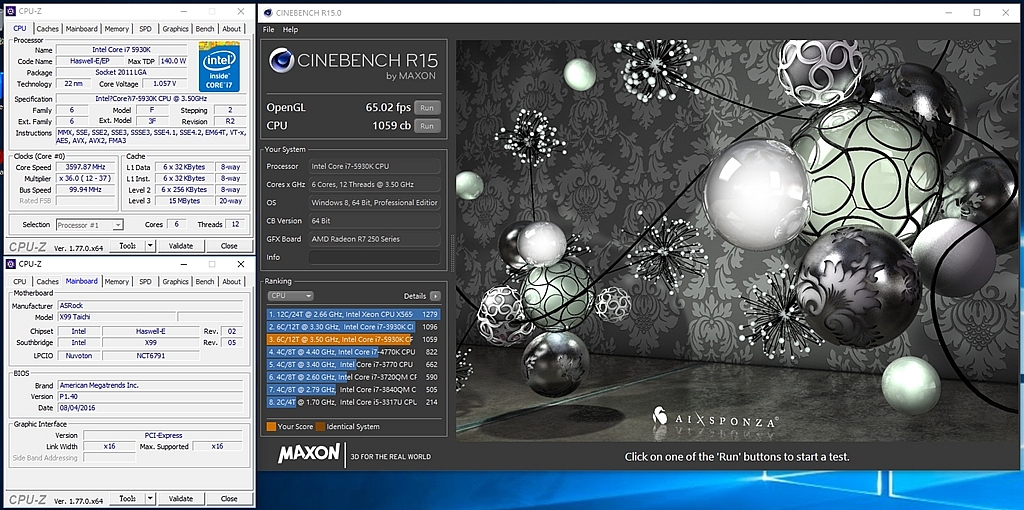
Task: Open the SPD tab in top CPU-Z window
Action: tap(146, 29)
